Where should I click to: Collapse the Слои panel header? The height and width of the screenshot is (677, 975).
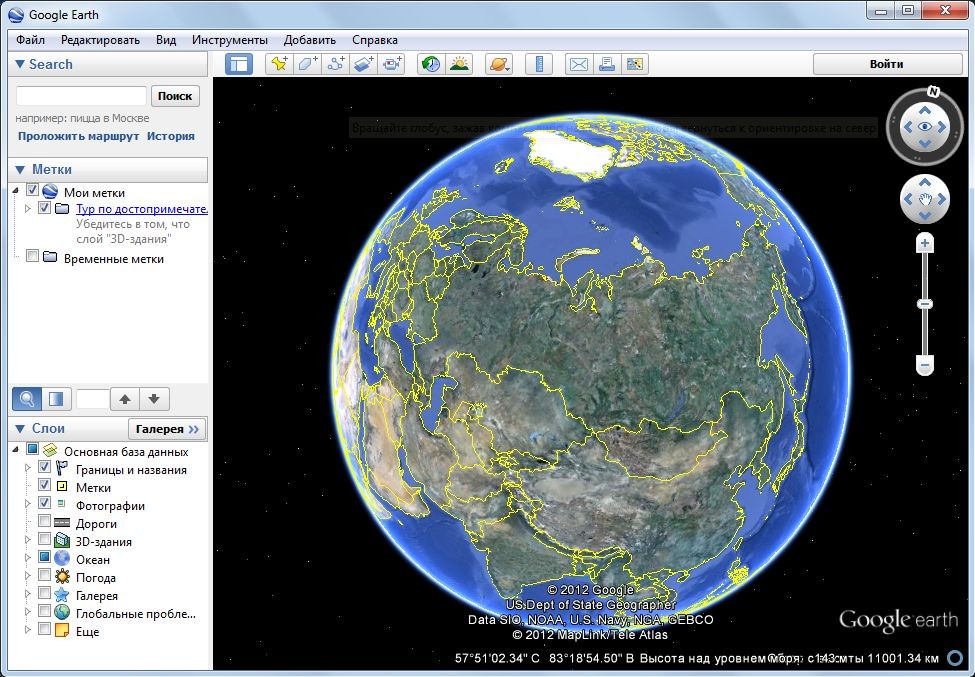(20, 429)
